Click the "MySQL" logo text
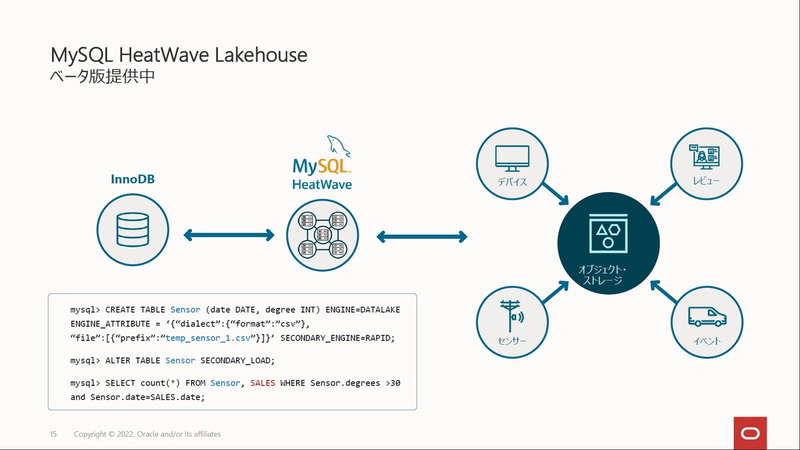 321,166
